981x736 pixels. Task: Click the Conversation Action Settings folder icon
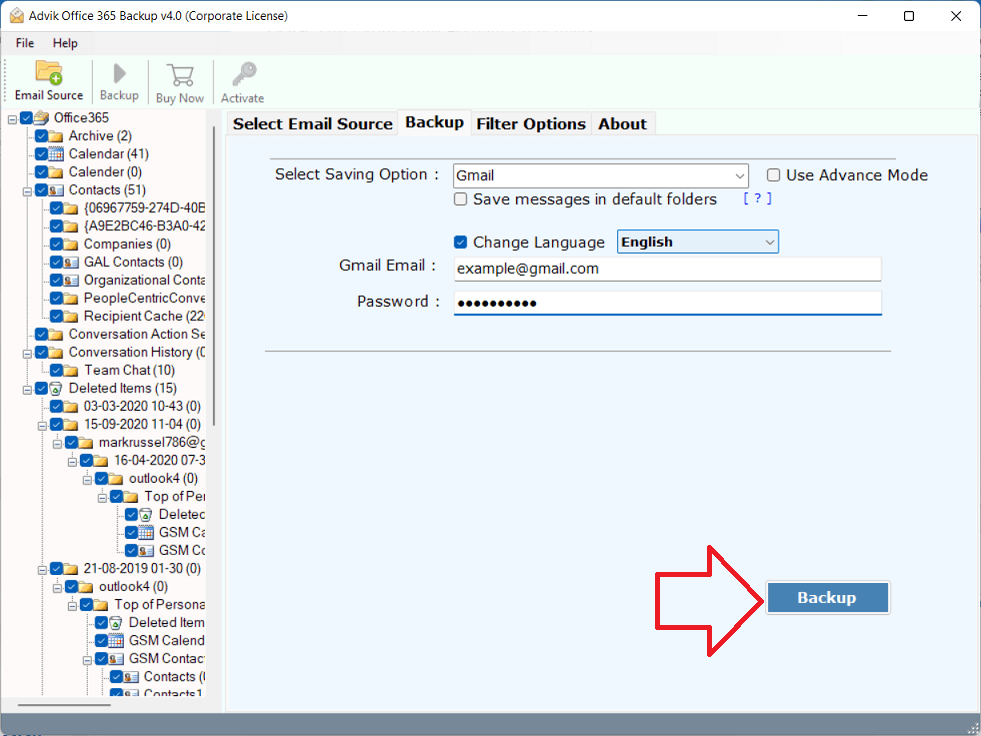point(56,334)
